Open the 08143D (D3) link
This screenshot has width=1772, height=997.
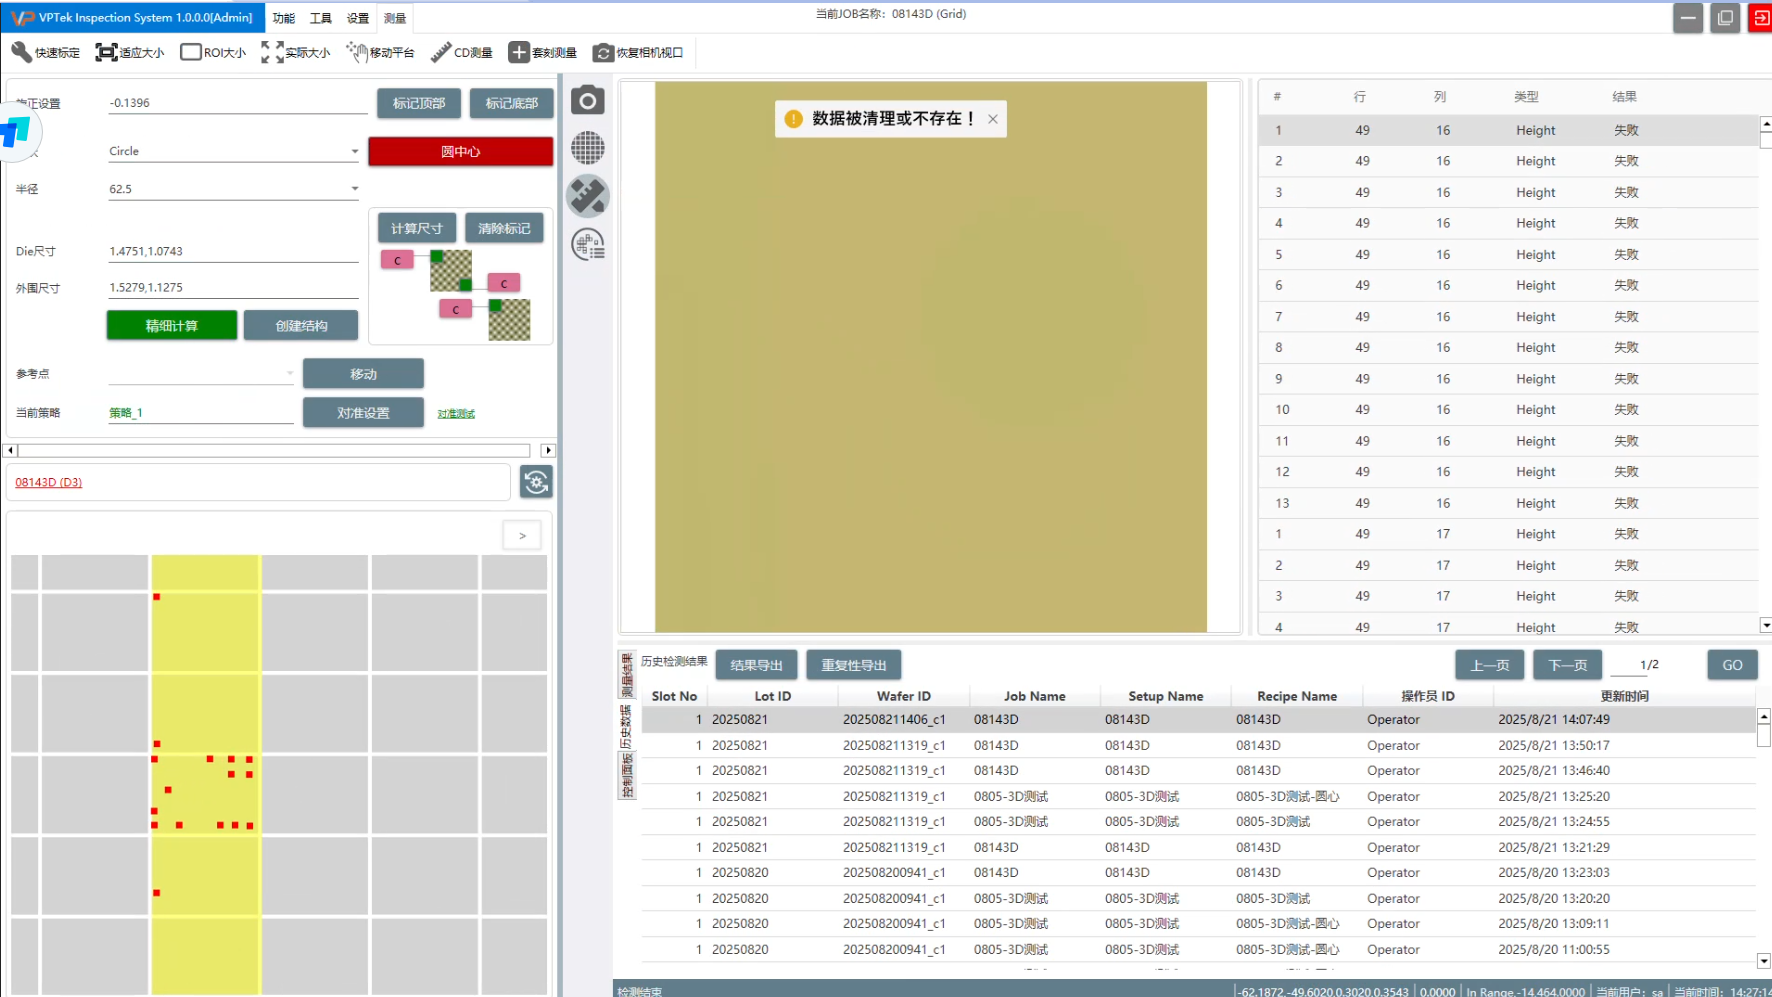point(49,482)
